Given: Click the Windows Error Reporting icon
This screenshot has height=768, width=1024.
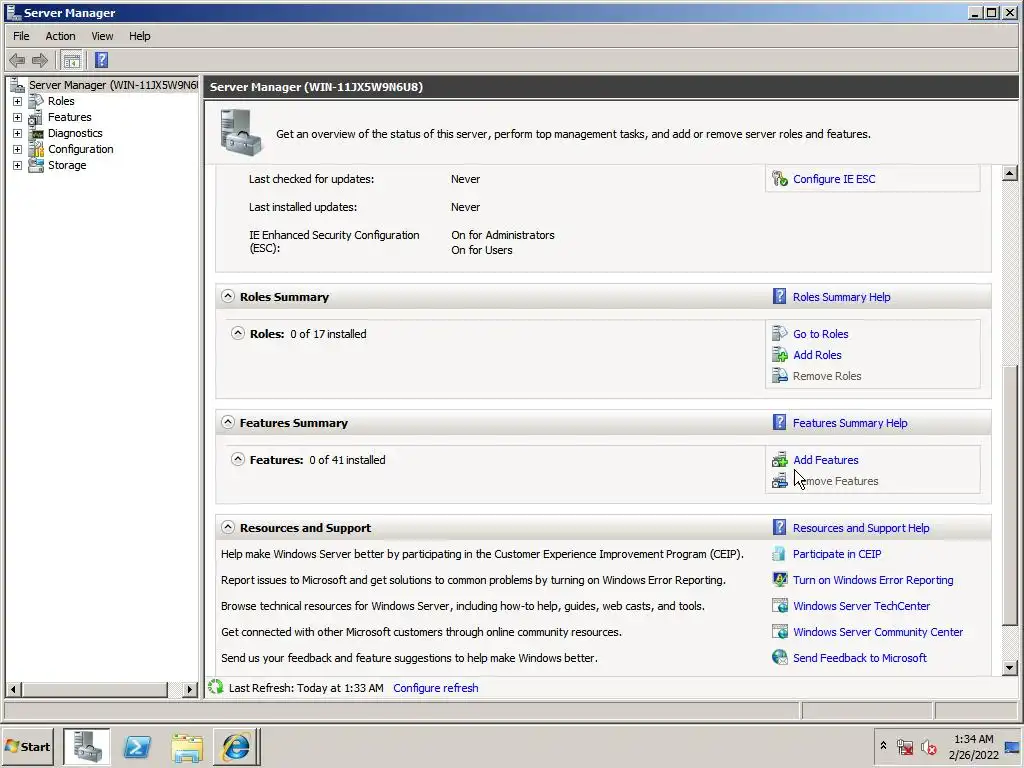Looking at the screenshot, I should pos(780,580).
